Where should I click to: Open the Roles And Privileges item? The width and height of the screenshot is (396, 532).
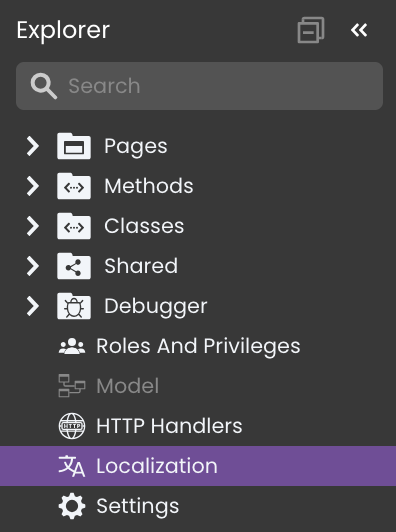(198, 346)
